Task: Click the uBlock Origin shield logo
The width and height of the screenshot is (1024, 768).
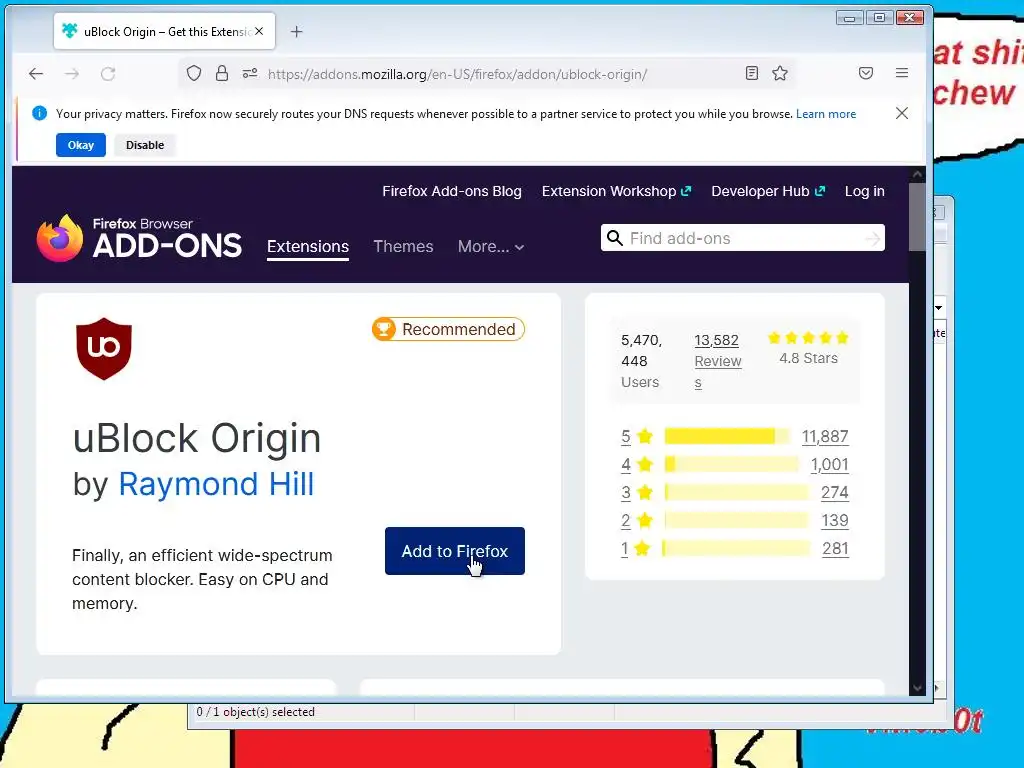Action: tap(104, 349)
